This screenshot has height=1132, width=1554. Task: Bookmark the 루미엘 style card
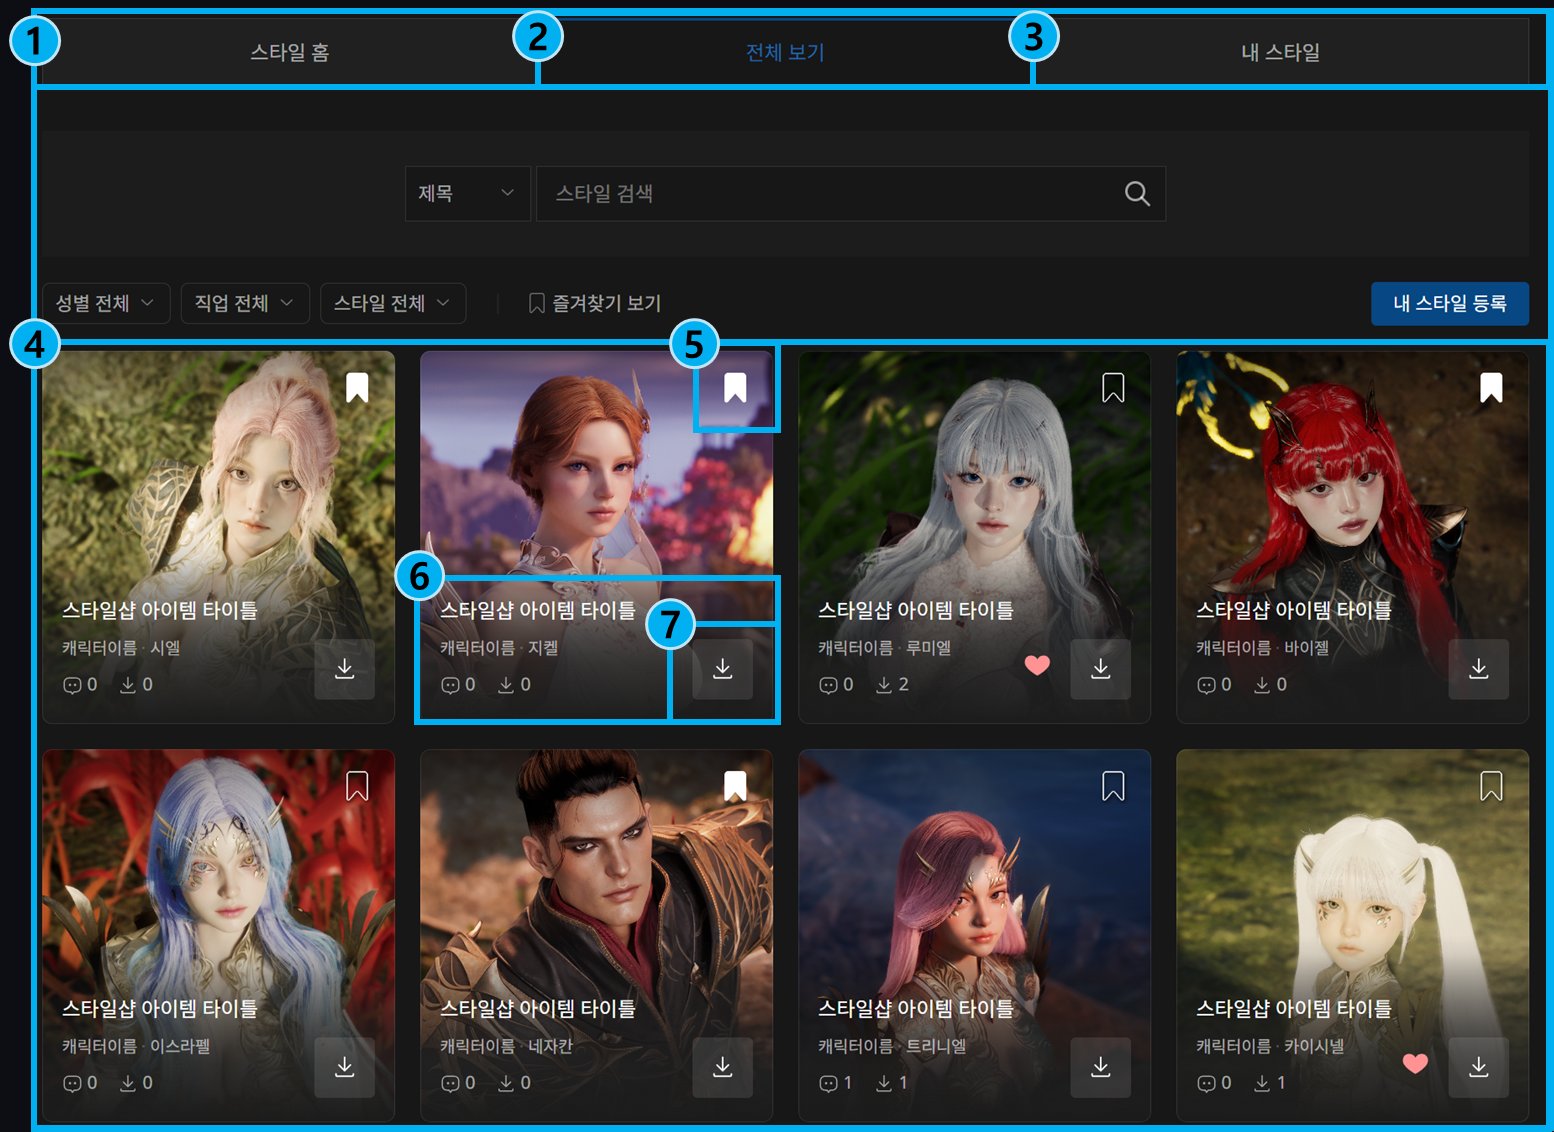click(1113, 387)
